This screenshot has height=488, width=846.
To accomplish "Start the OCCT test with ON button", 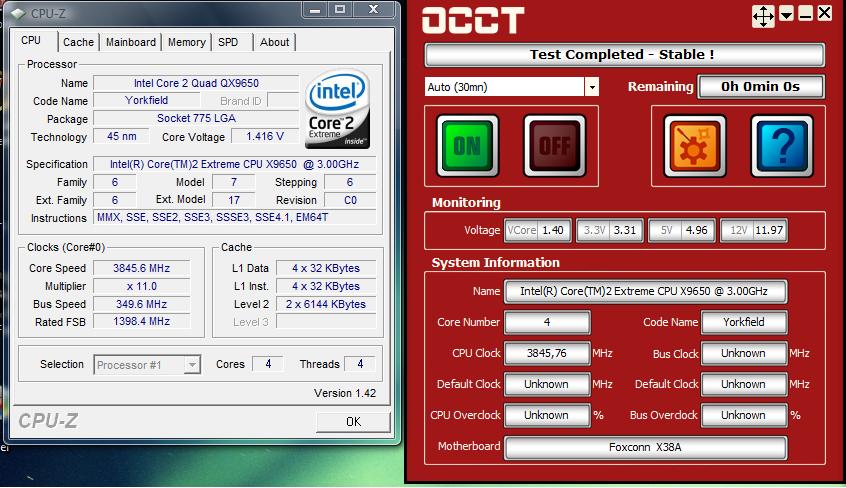I will [x=467, y=146].
